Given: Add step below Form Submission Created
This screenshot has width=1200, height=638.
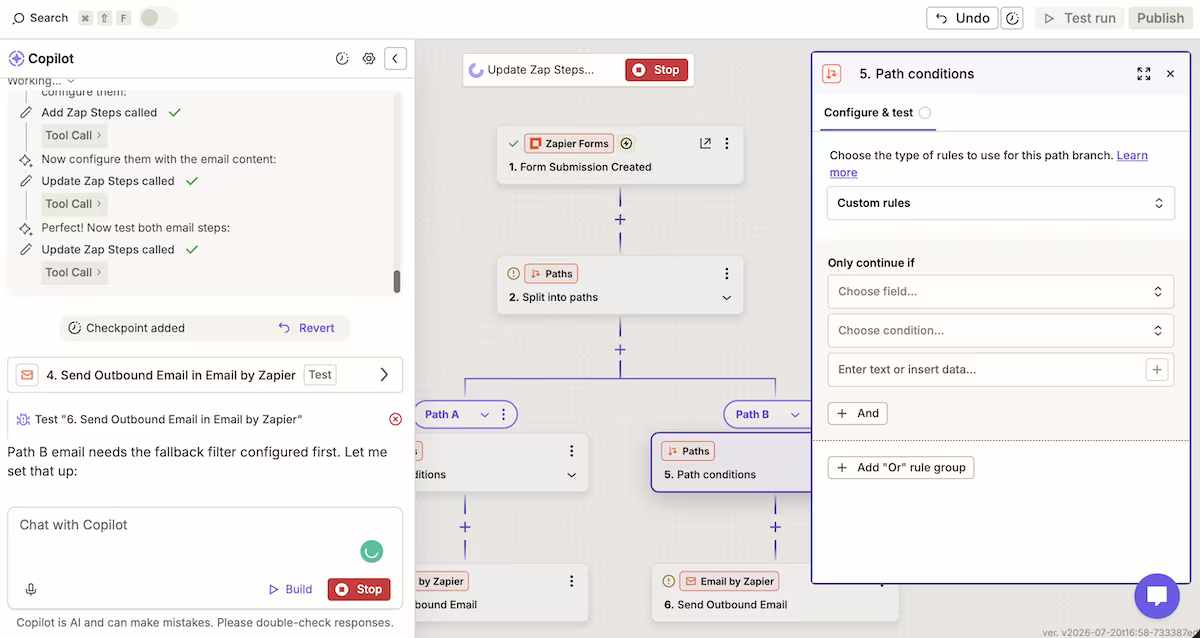Looking at the screenshot, I should point(620,219).
